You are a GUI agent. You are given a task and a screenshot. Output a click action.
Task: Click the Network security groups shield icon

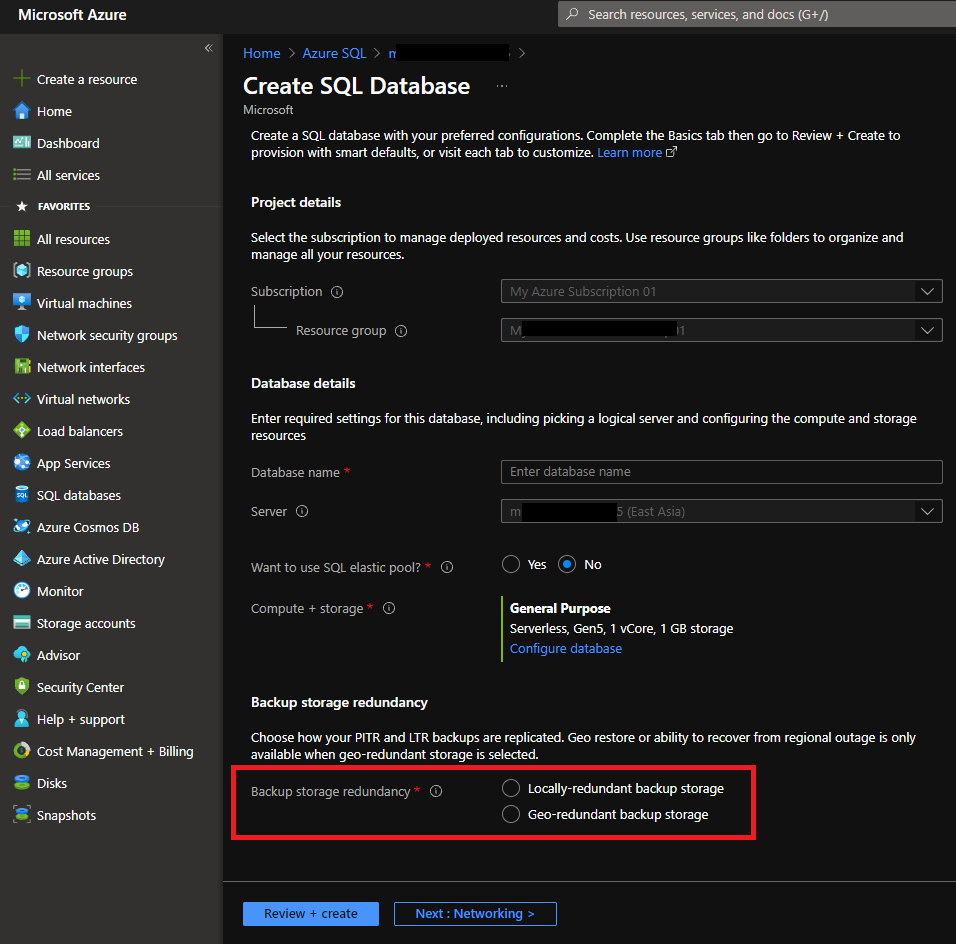pos(22,334)
